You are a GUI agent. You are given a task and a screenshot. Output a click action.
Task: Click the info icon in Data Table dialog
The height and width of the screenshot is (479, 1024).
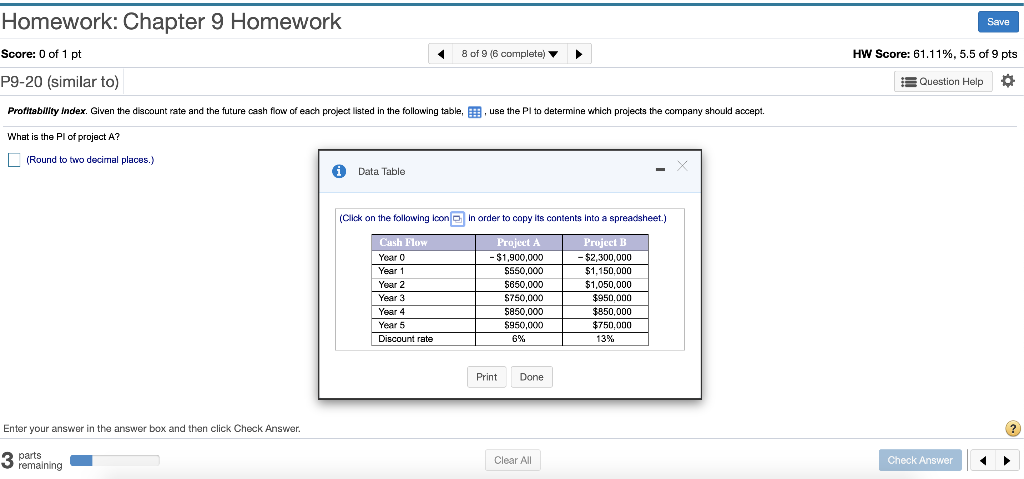coord(338,171)
